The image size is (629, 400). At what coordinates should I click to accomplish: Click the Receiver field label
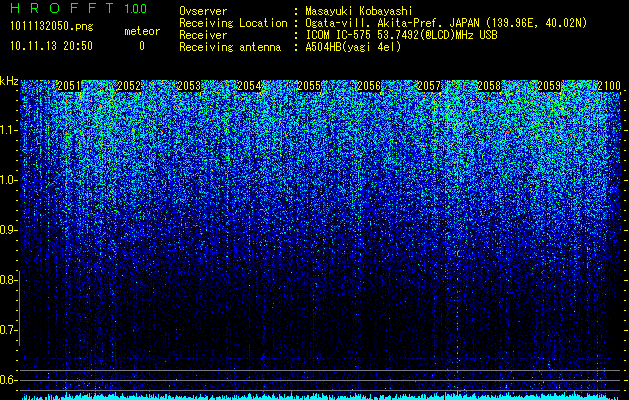[203, 35]
